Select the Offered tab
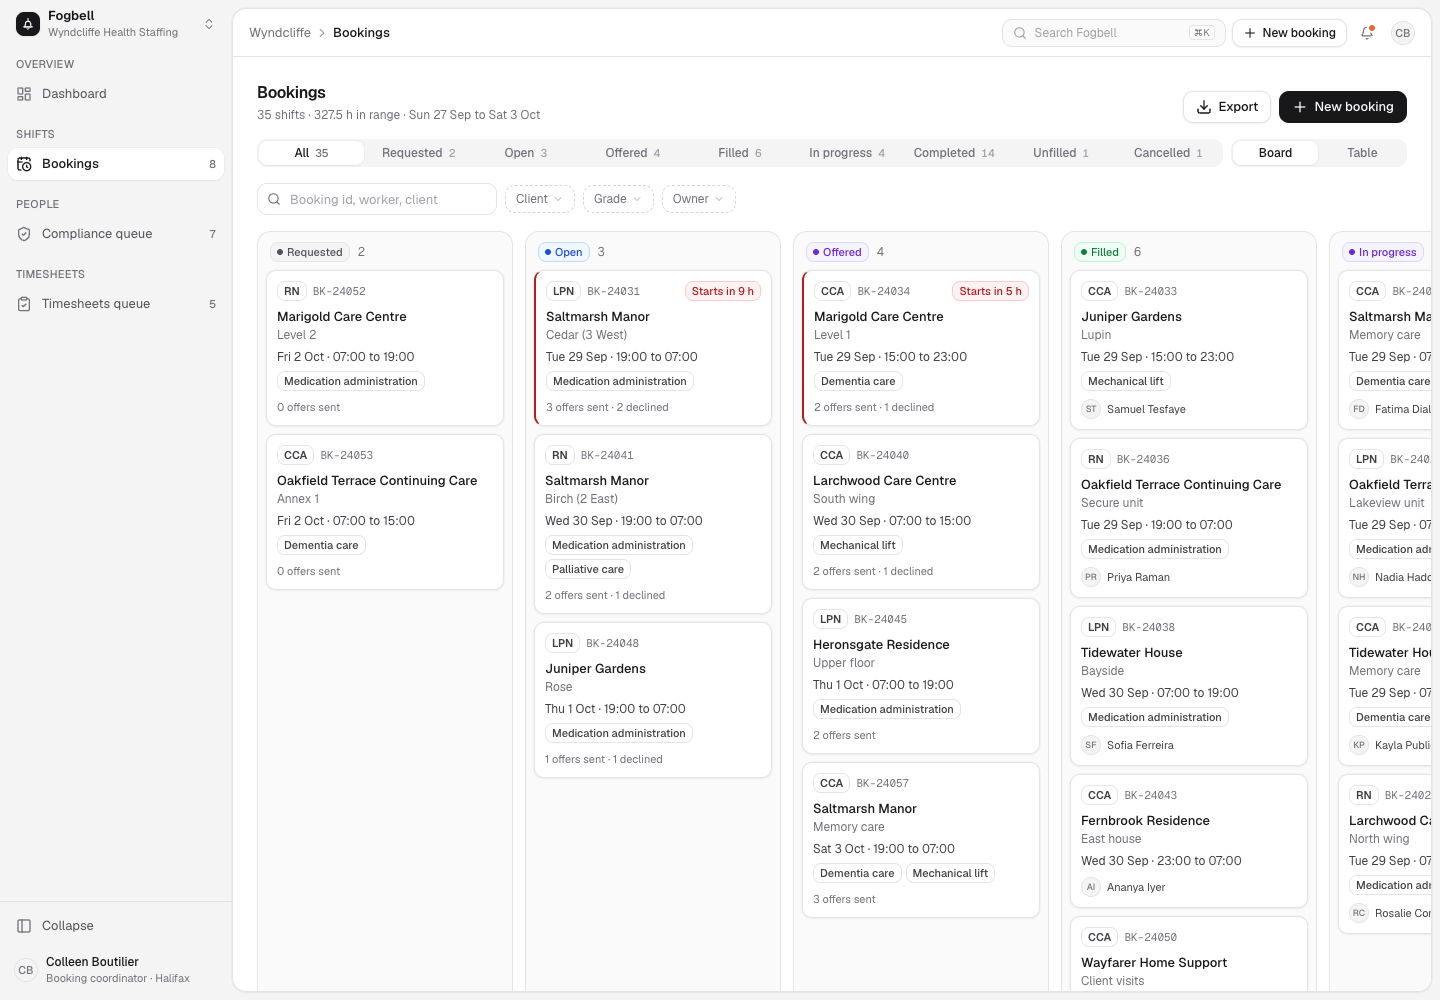This screenshot has width=1440, height=1000. 632,153
